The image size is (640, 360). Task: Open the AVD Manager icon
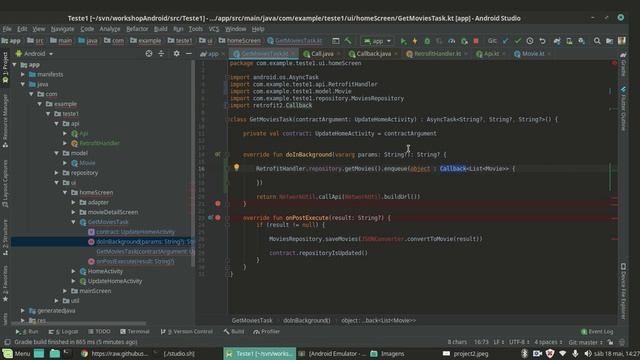tap(569, 41)
